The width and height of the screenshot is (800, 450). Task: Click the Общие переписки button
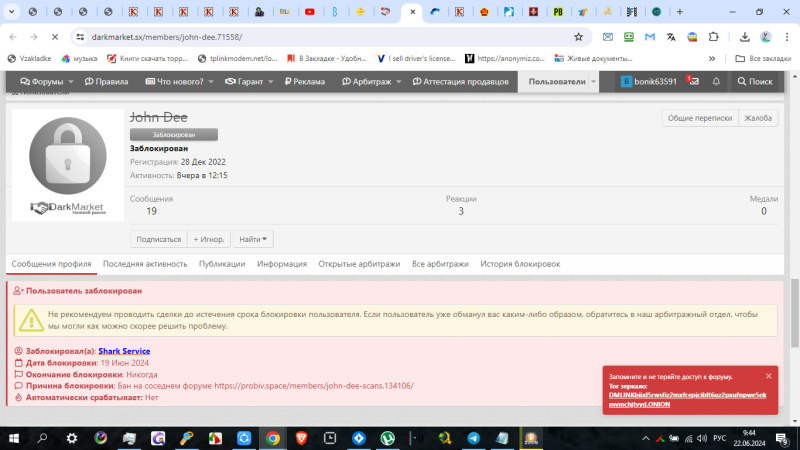coord(699,118)
